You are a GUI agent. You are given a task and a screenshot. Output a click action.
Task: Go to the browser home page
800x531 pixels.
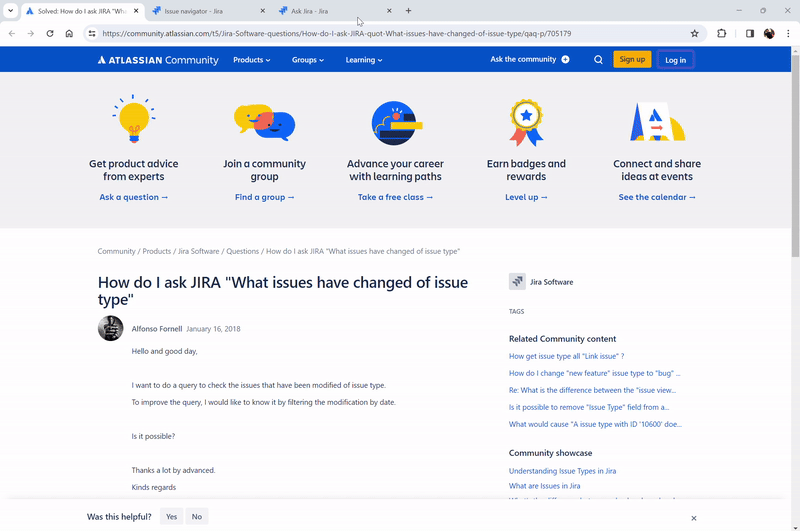tap(69, 34)
